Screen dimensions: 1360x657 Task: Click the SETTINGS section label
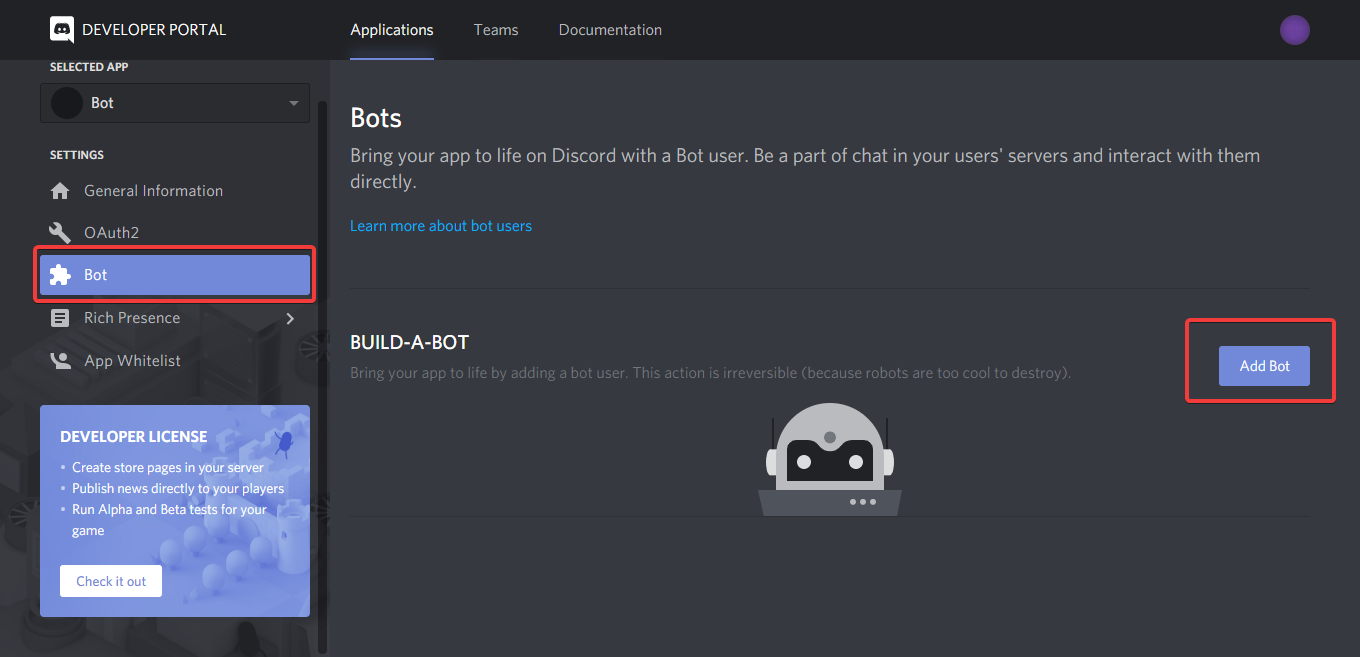(x=77, y=155)
